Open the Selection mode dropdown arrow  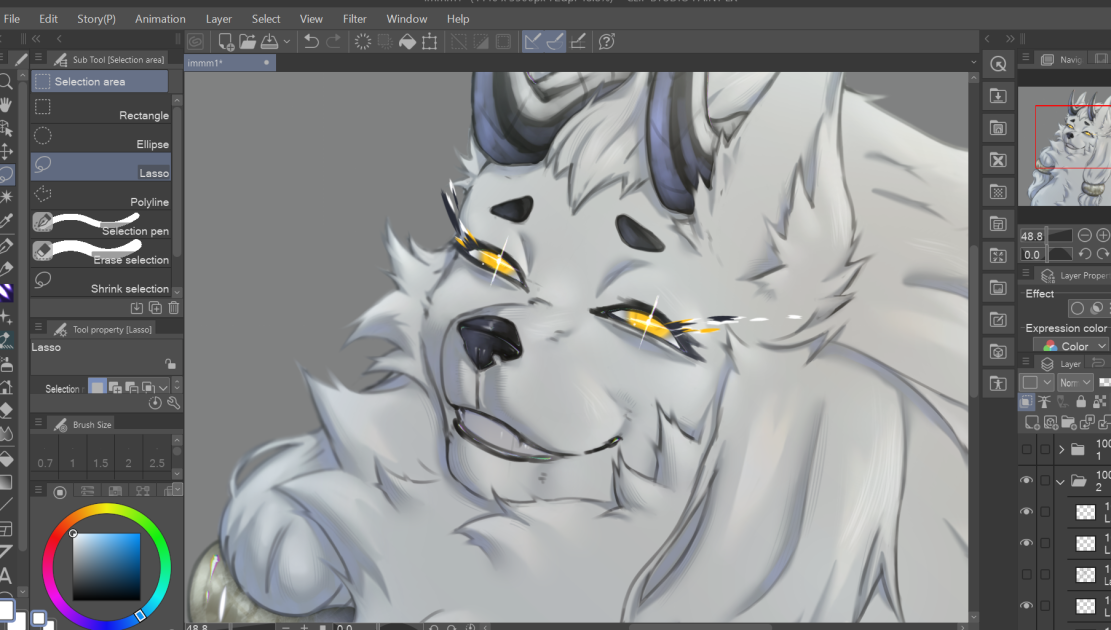point(164,388)
